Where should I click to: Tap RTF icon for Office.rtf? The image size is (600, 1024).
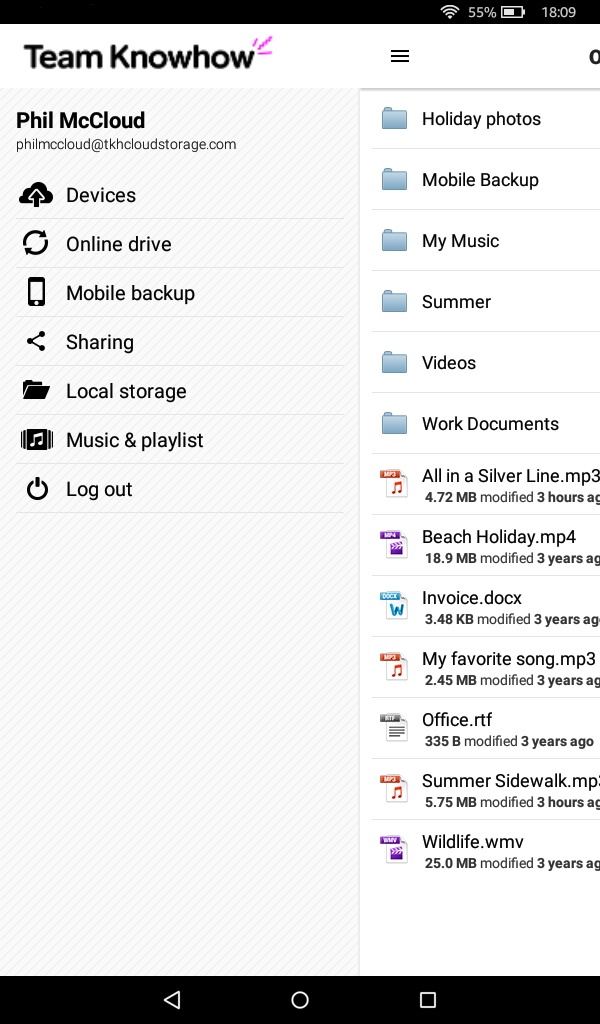(394, 728)
